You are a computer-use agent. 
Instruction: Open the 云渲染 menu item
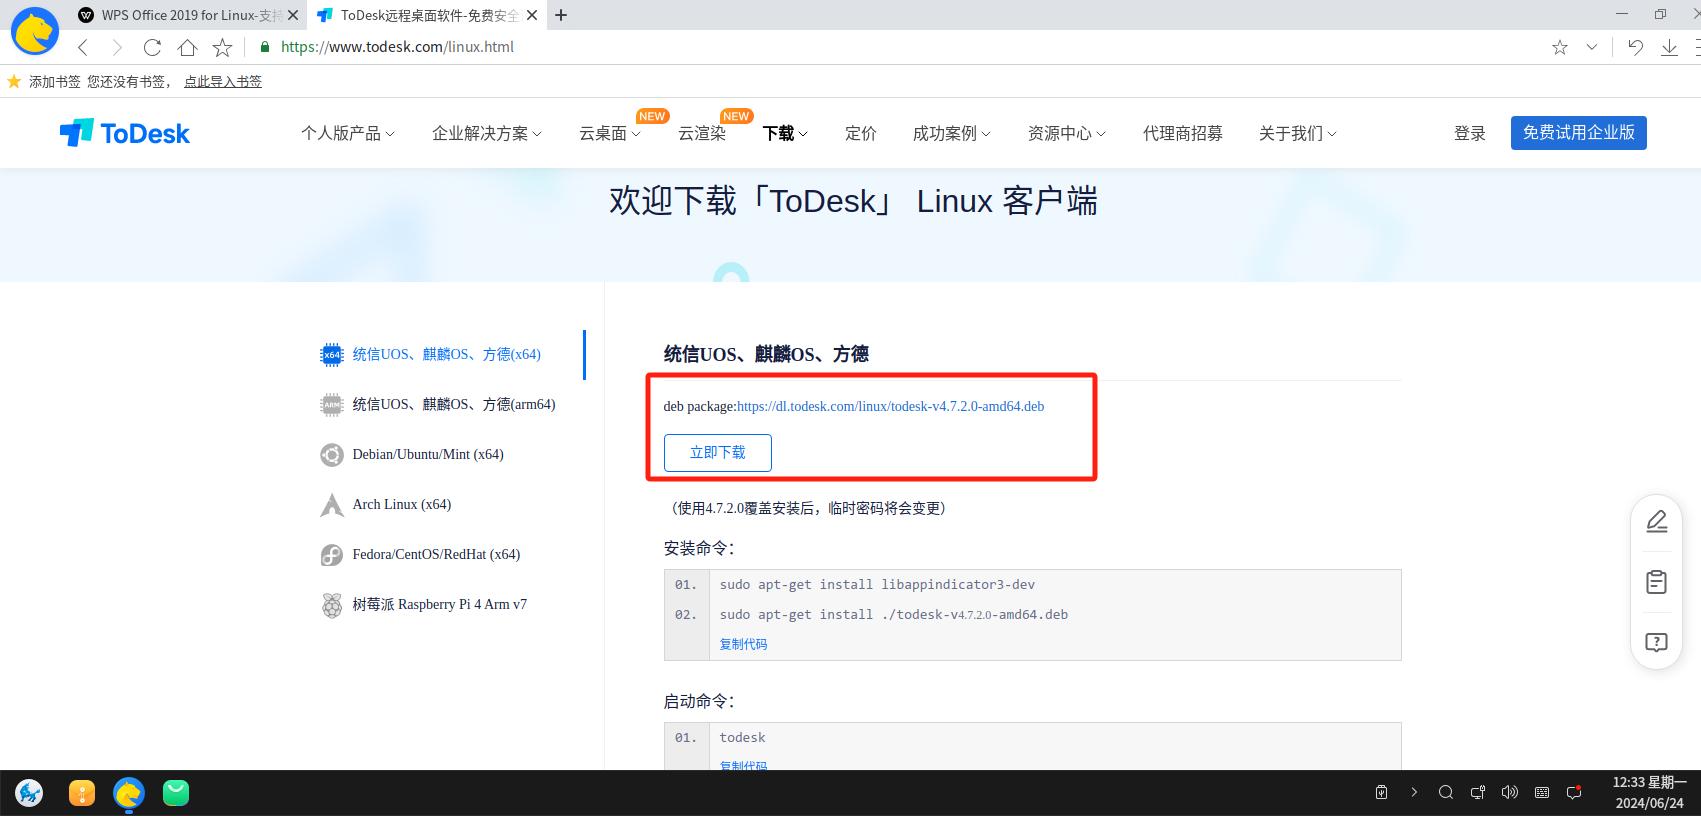(702, 133)
